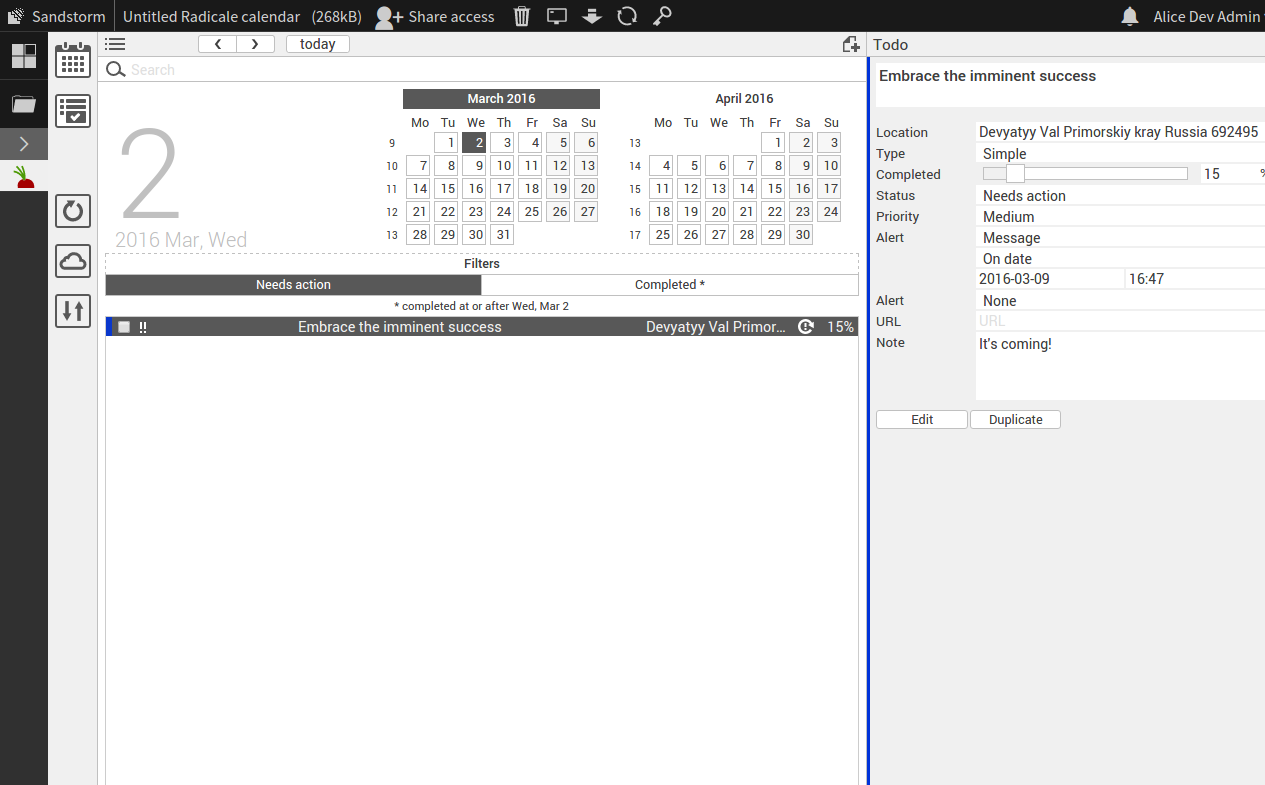Jump to today
The image size is (1265, 785).
(318, 44)
